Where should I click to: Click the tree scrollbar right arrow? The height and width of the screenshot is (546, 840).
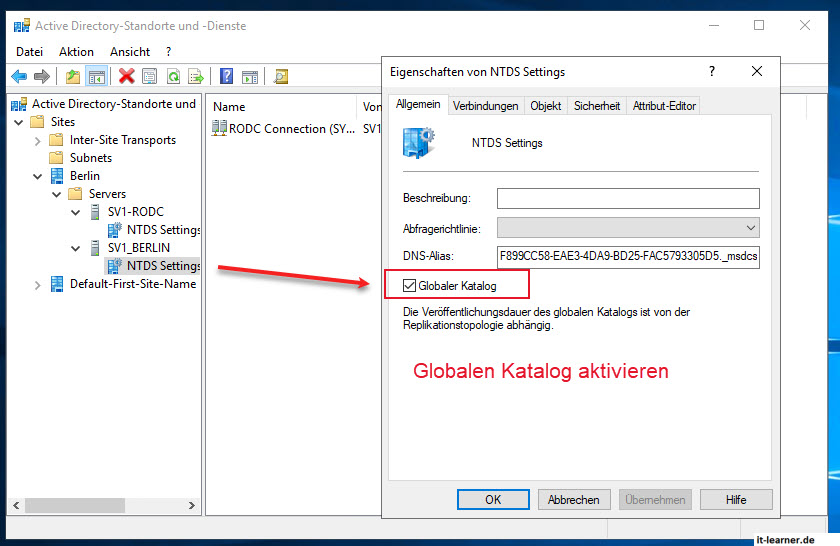pos(192,505)
